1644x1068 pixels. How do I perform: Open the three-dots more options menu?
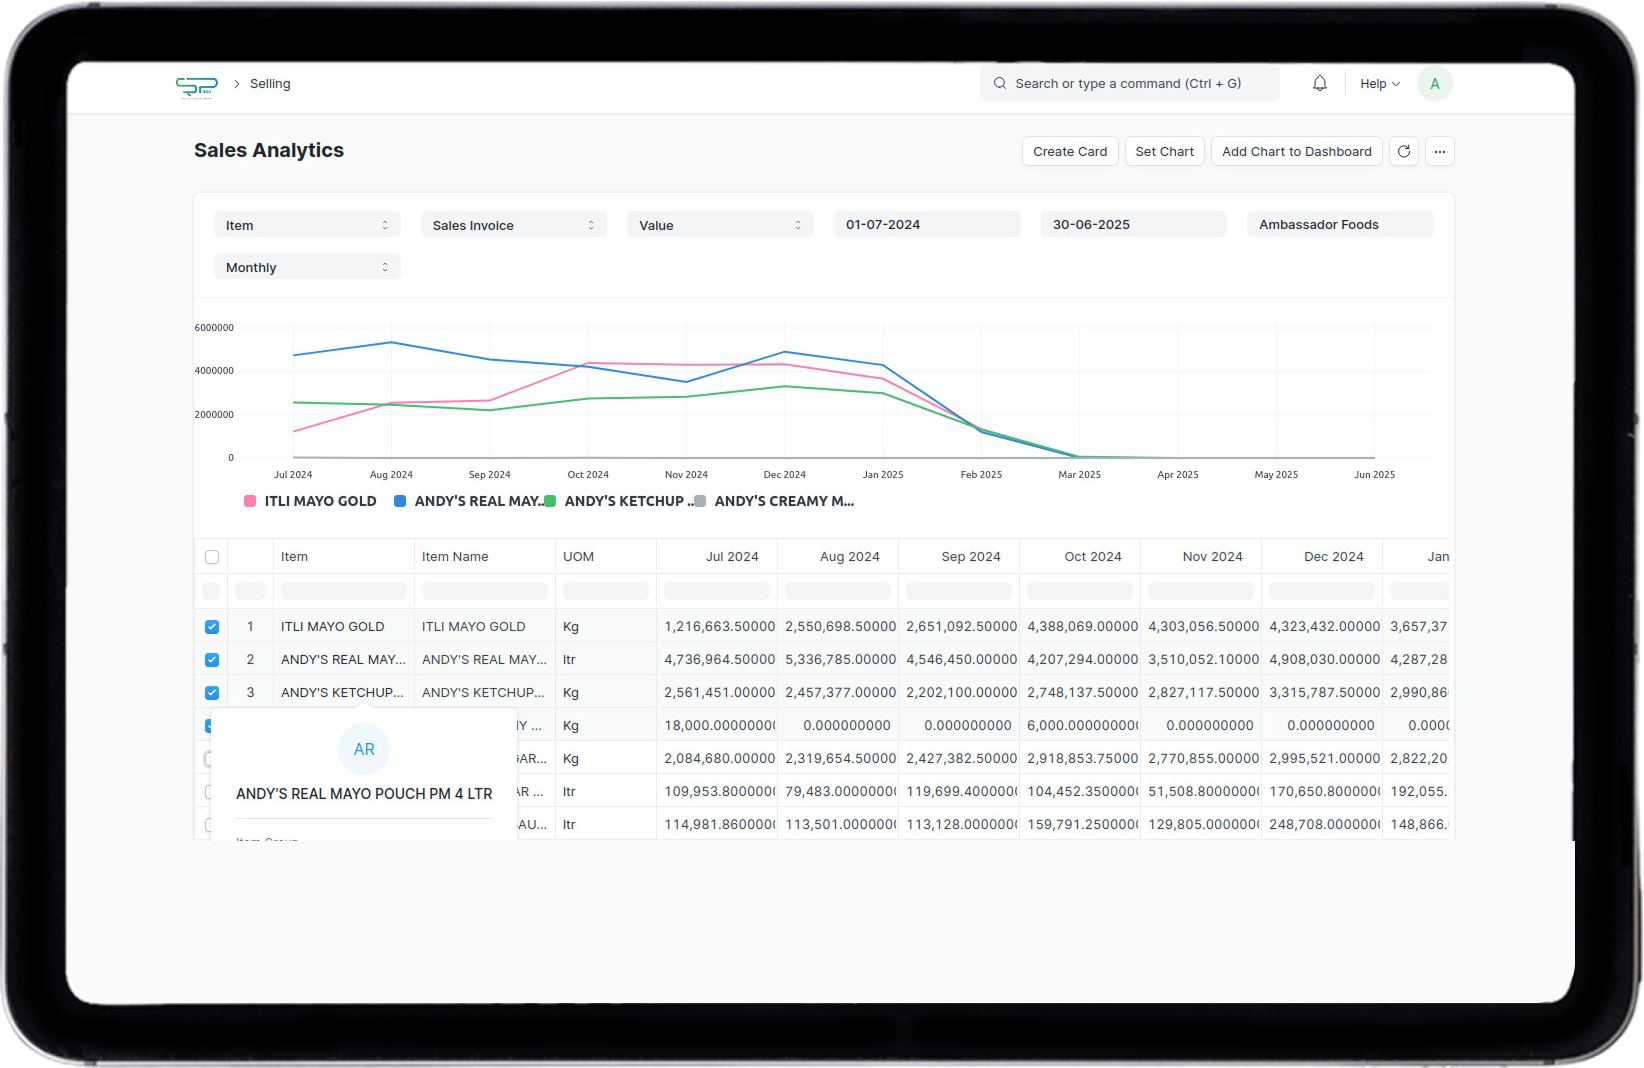pyautogui.click(x=1440, y=152)
